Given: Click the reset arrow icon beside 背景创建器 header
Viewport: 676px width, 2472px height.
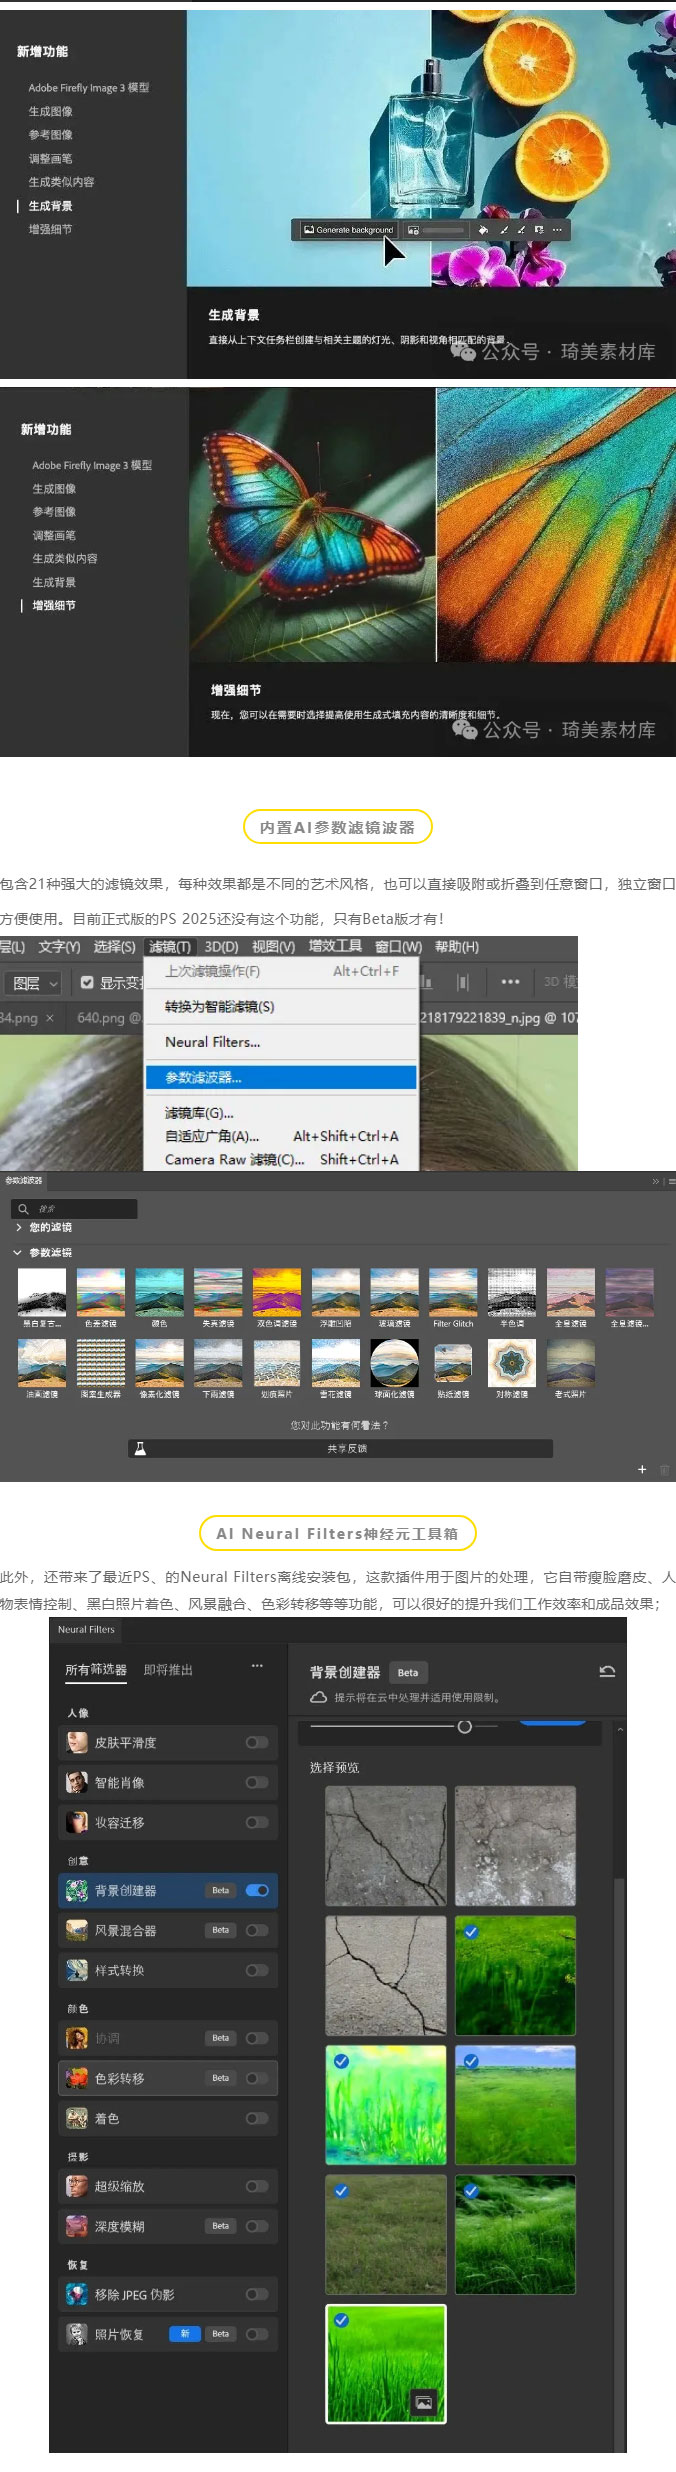Looking at the screenshot, I should (607, 1671).
